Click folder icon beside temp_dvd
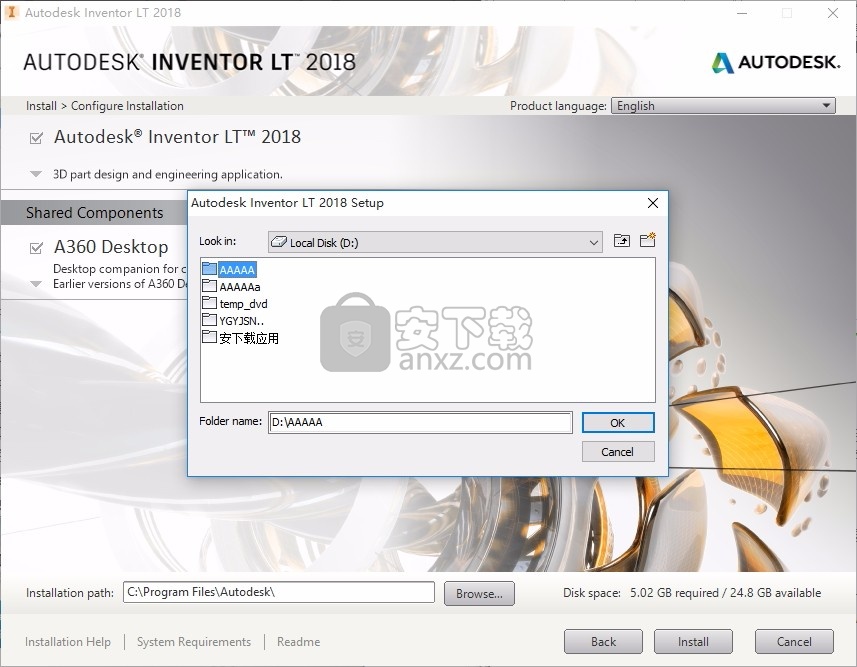857x667 pixels. click(x=209, y=303)
